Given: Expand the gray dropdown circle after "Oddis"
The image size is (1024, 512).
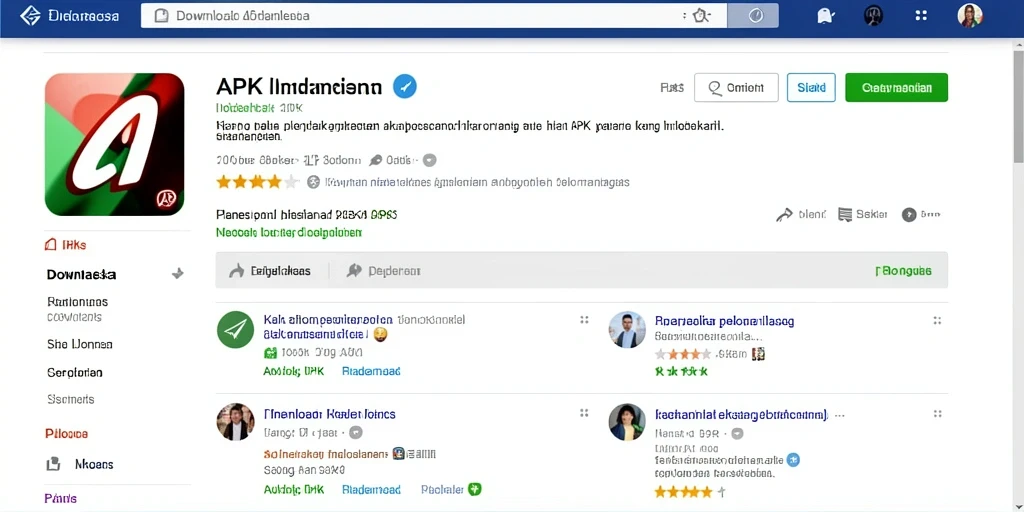Looking at the screenshot, I should [x=430, y=160].
